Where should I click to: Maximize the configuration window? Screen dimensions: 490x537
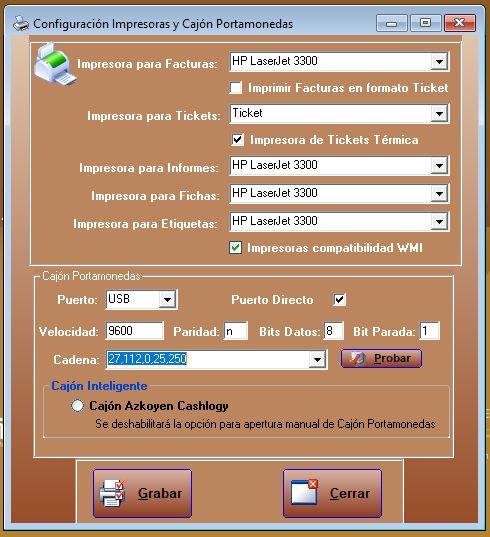point(425,23)
